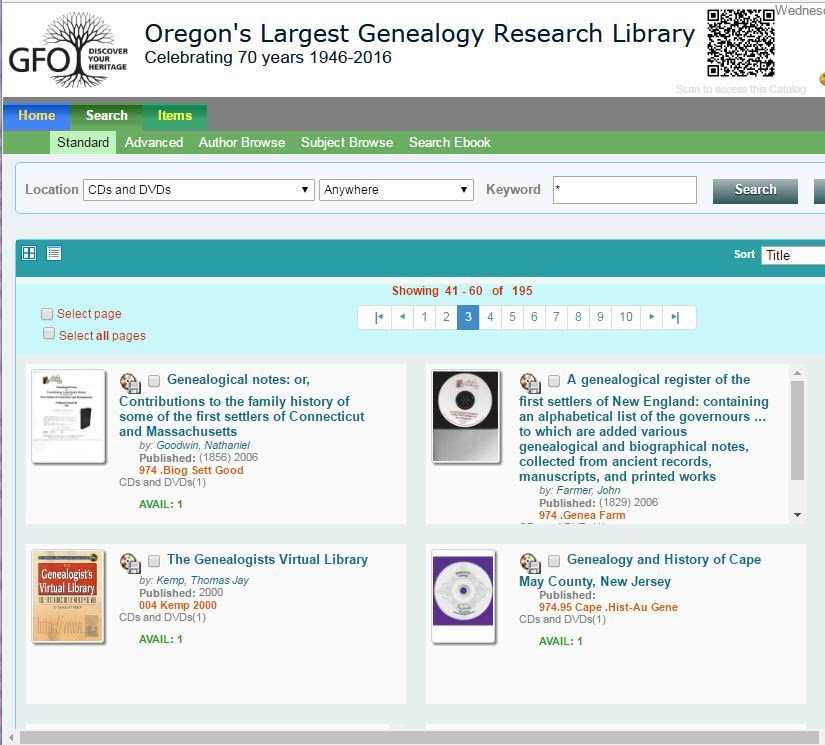
Task: Click media icon beside Genealogists Virtual Library
Action: point(130,563)
